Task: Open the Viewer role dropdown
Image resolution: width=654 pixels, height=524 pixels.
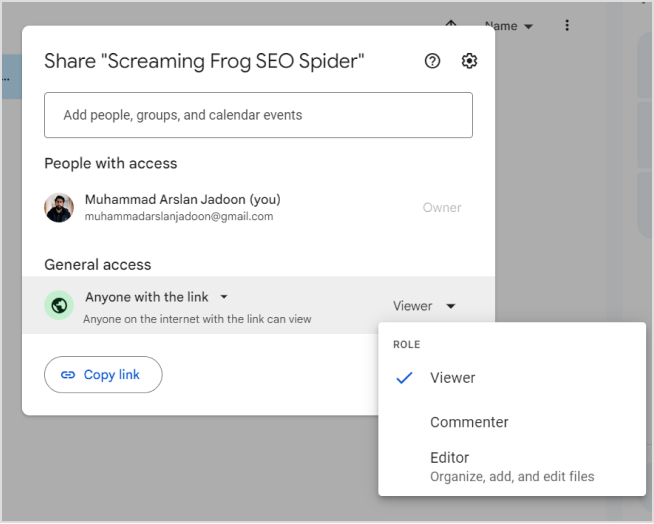Action: click(424, 306)
